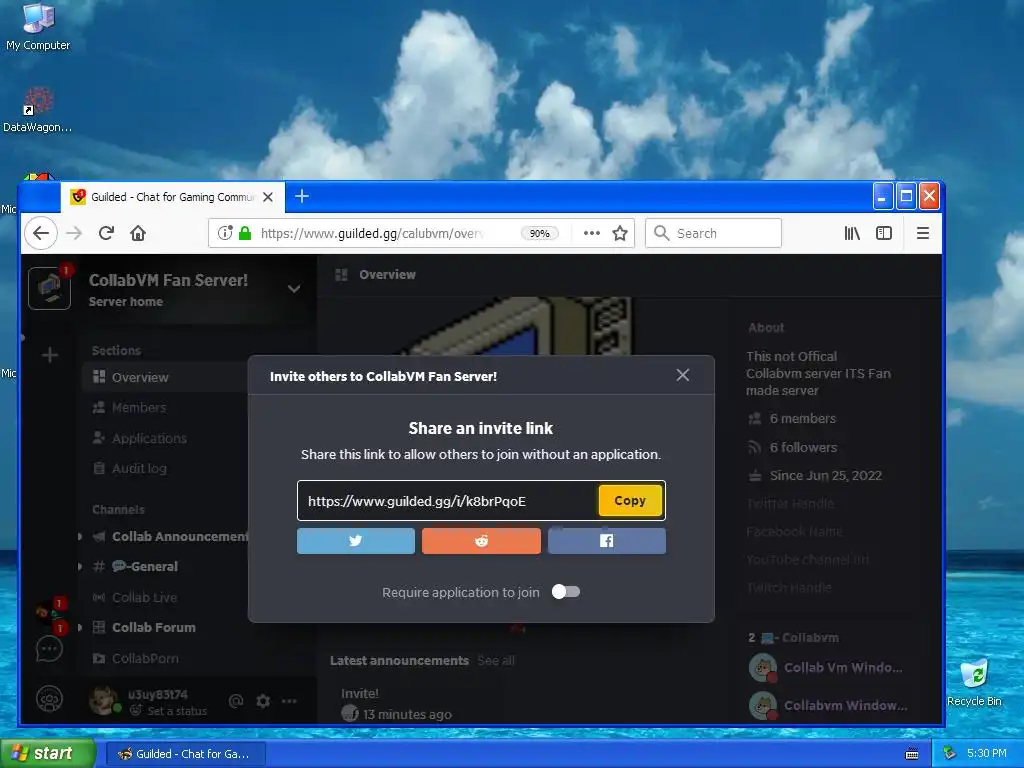The image size is (1024, 768).
Task: Close the invite dialog
Action: (682, 375)
